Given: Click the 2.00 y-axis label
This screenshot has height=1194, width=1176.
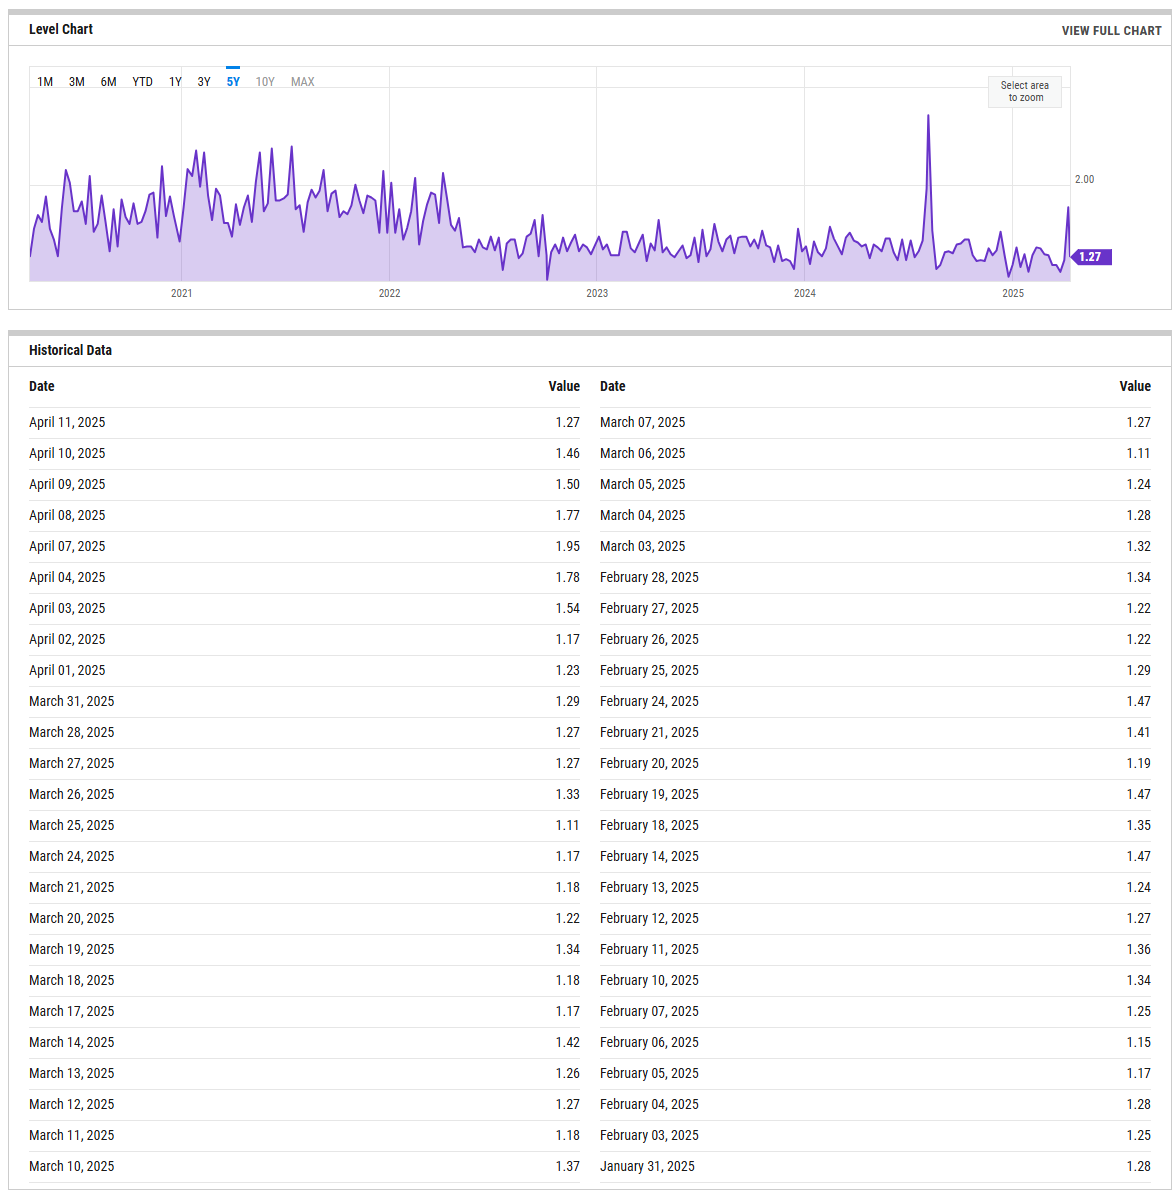Looking at the screenshot, I should pos(1085,179).
